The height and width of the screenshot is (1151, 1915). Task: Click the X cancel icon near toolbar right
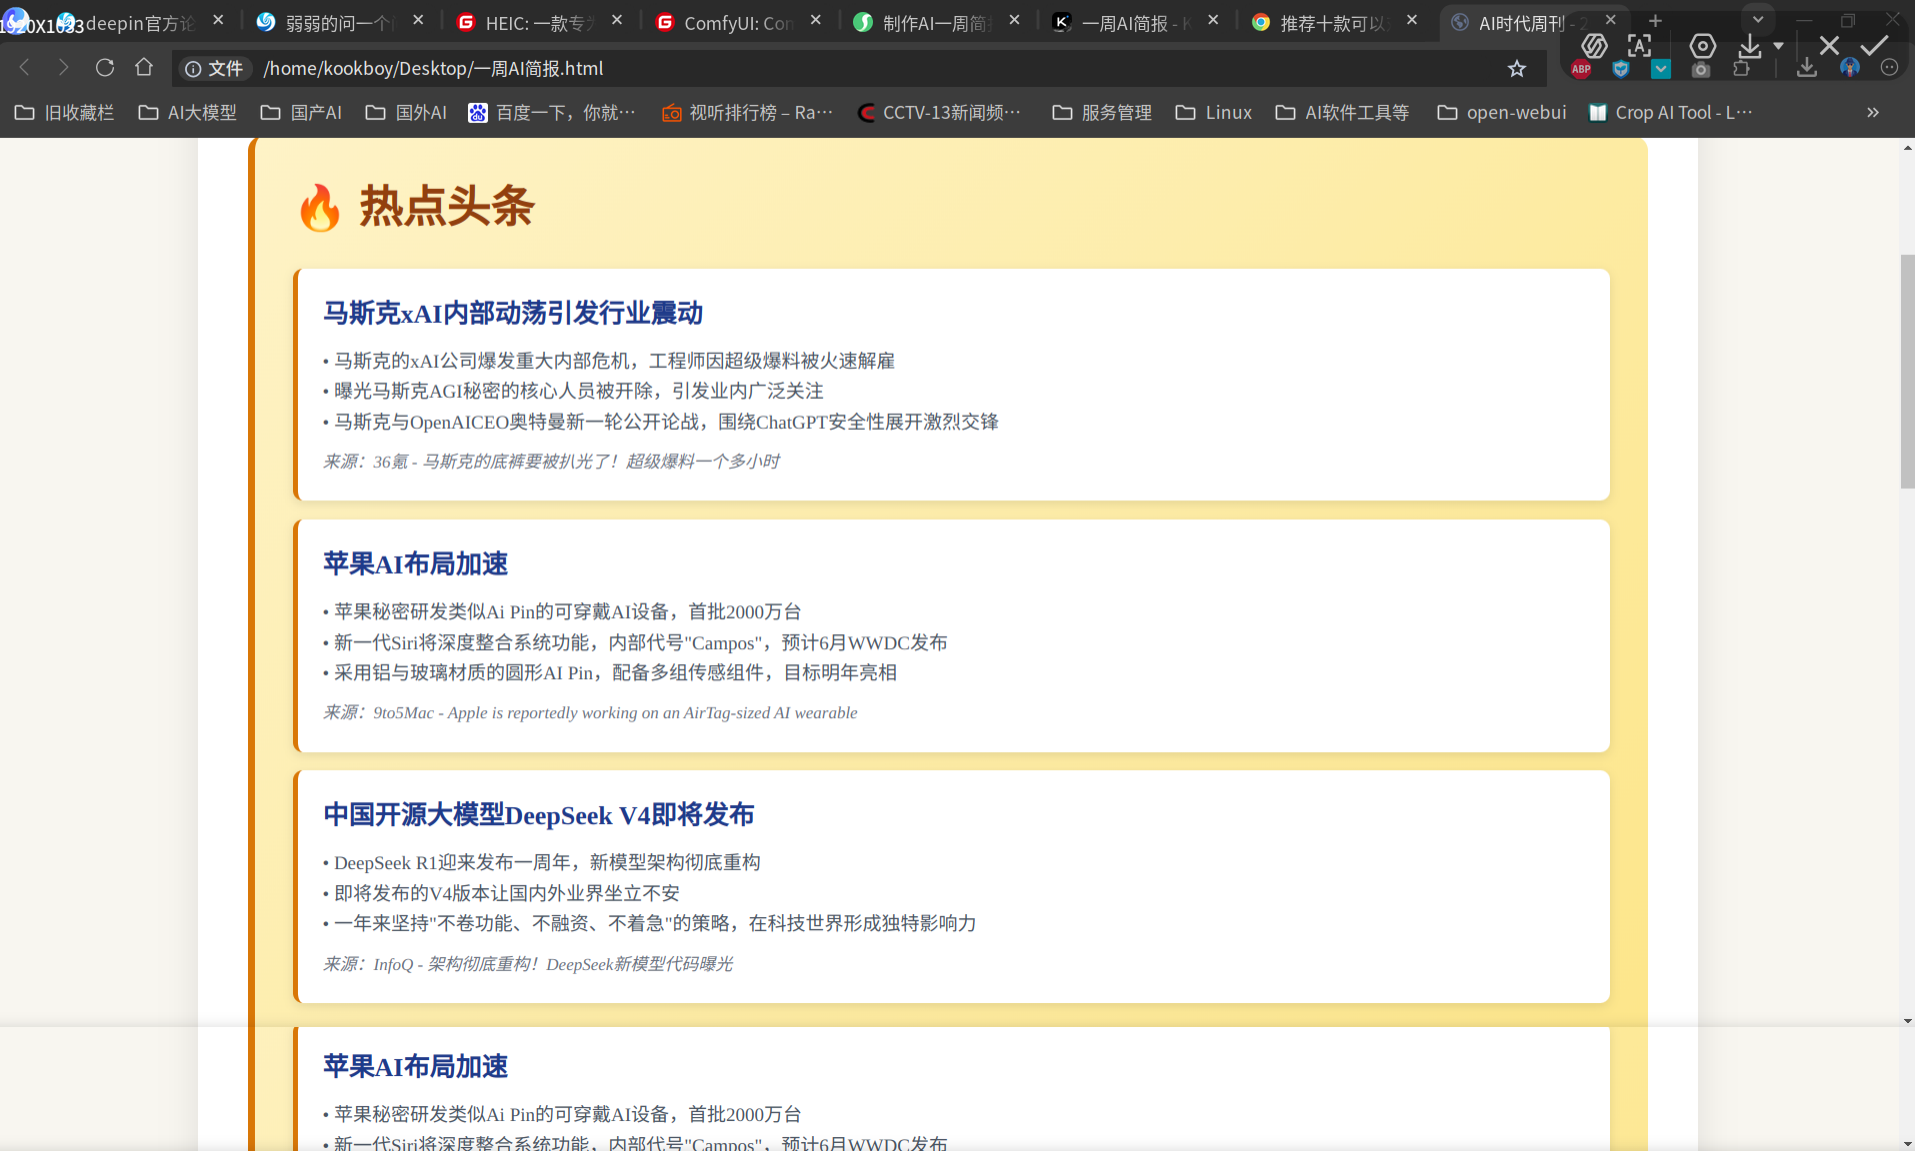pyautogui.click(x=1830, y=46)
